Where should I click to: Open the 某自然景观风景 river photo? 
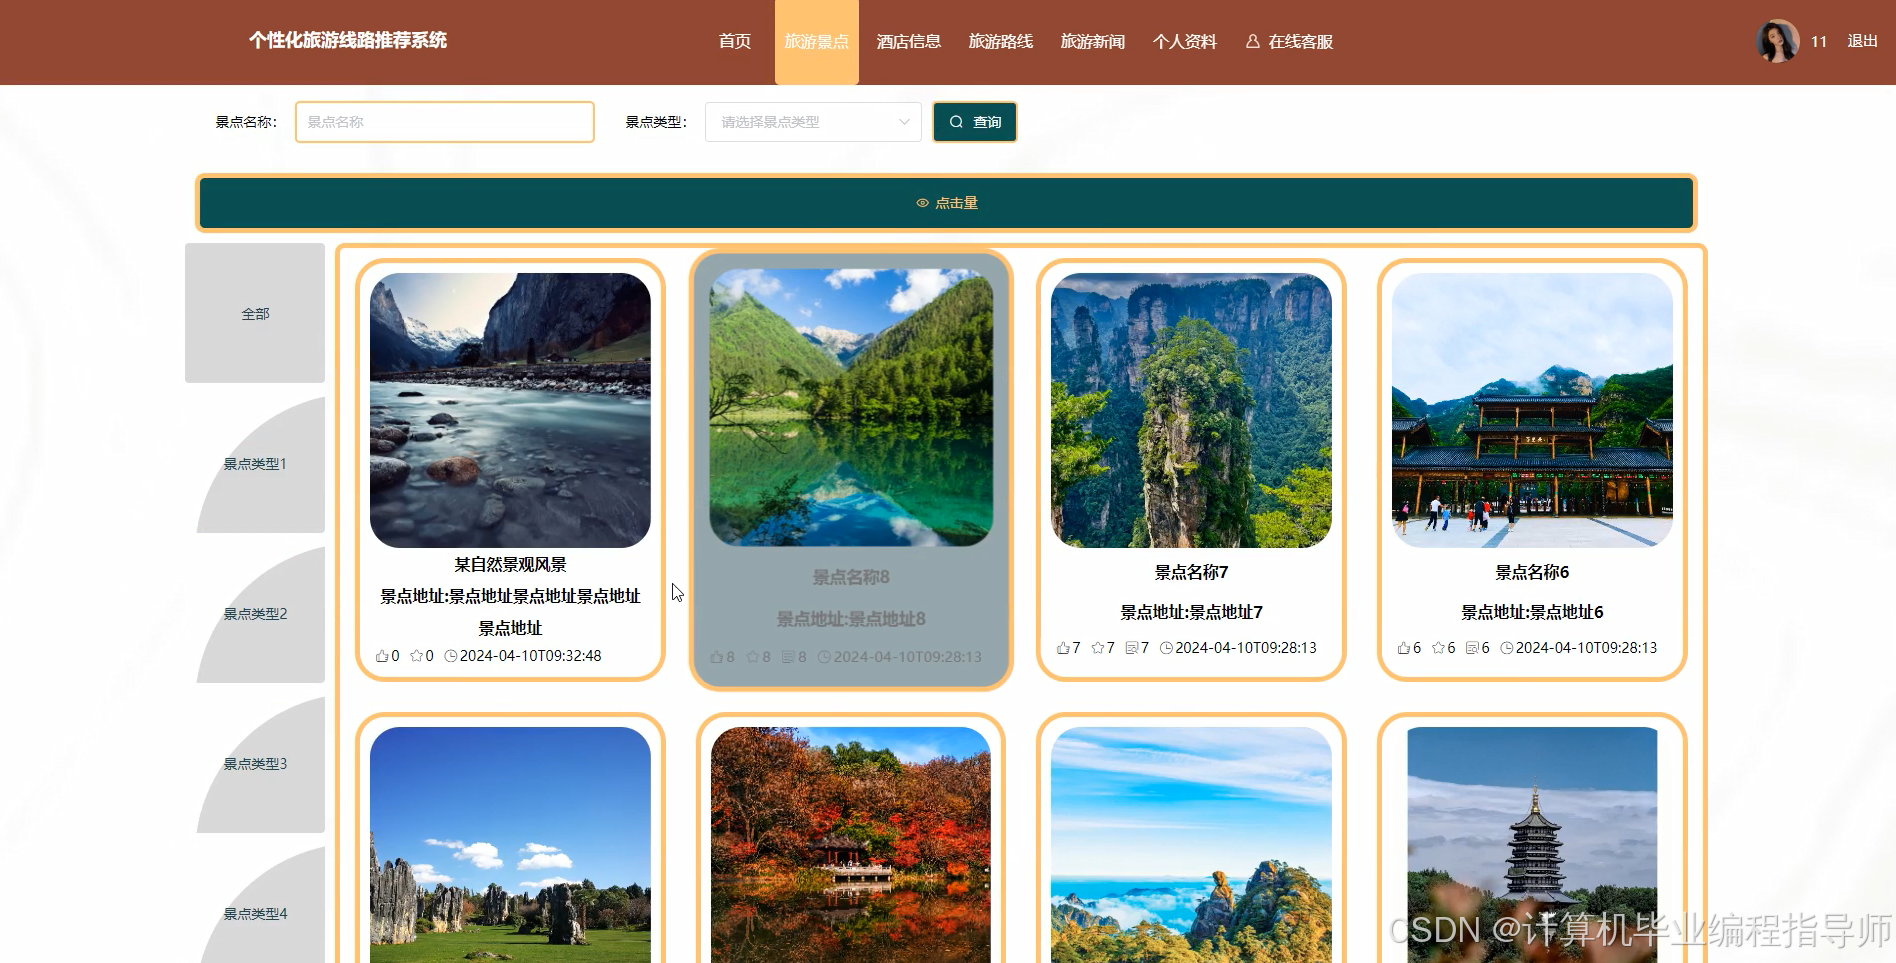click(x=510, y=410)
